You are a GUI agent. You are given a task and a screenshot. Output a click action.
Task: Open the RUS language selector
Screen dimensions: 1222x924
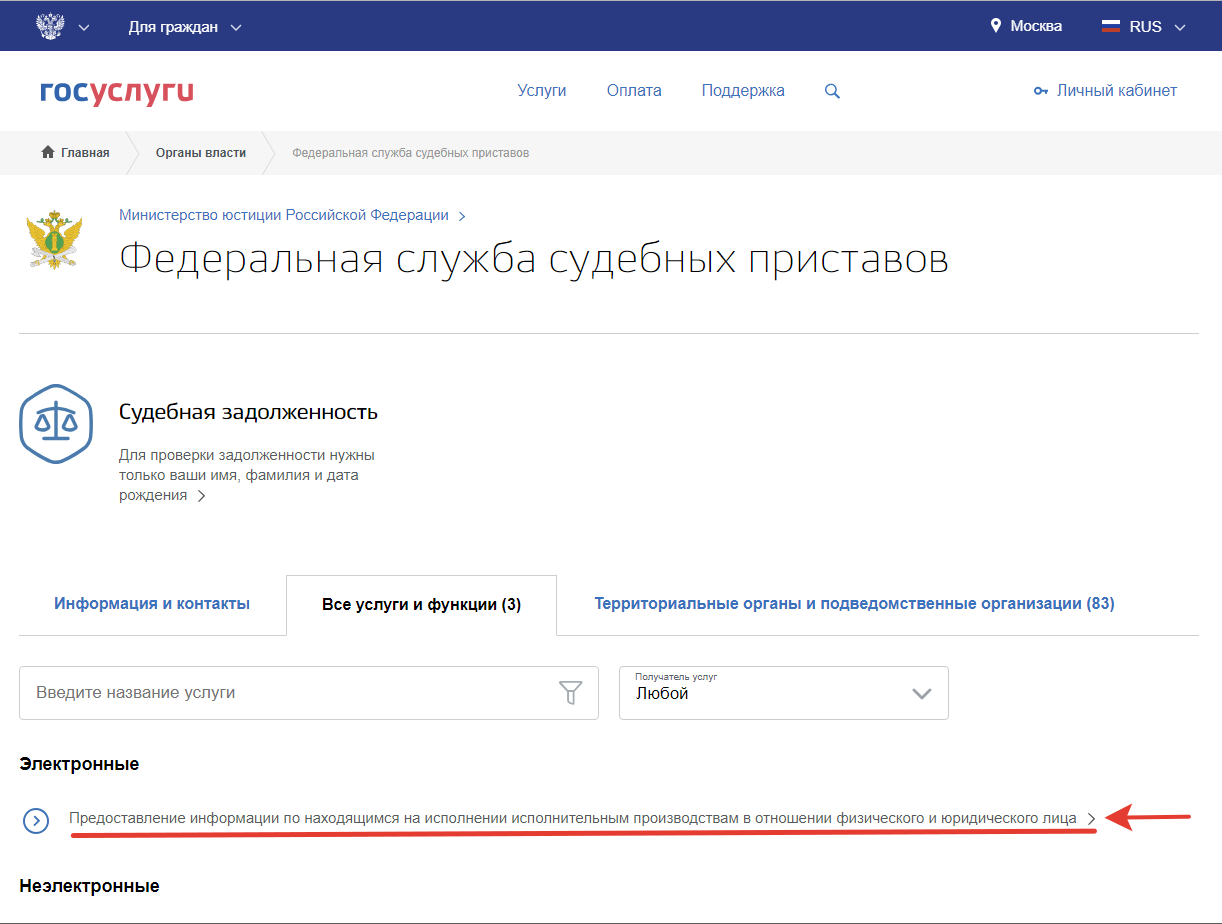click(1144, 27)
